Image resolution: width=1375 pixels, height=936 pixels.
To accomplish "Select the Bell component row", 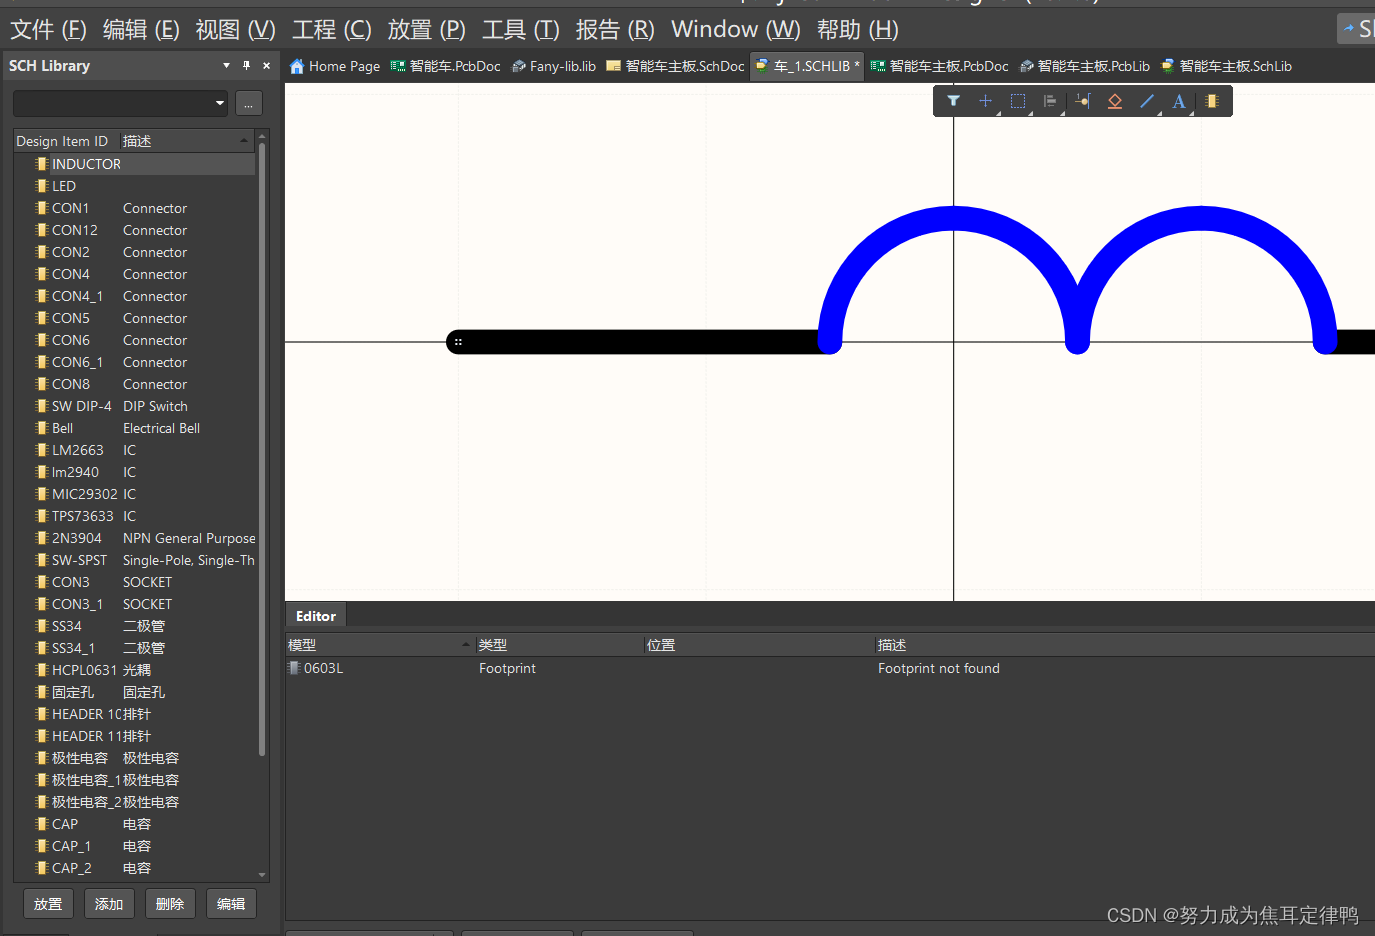I will 135,428.
